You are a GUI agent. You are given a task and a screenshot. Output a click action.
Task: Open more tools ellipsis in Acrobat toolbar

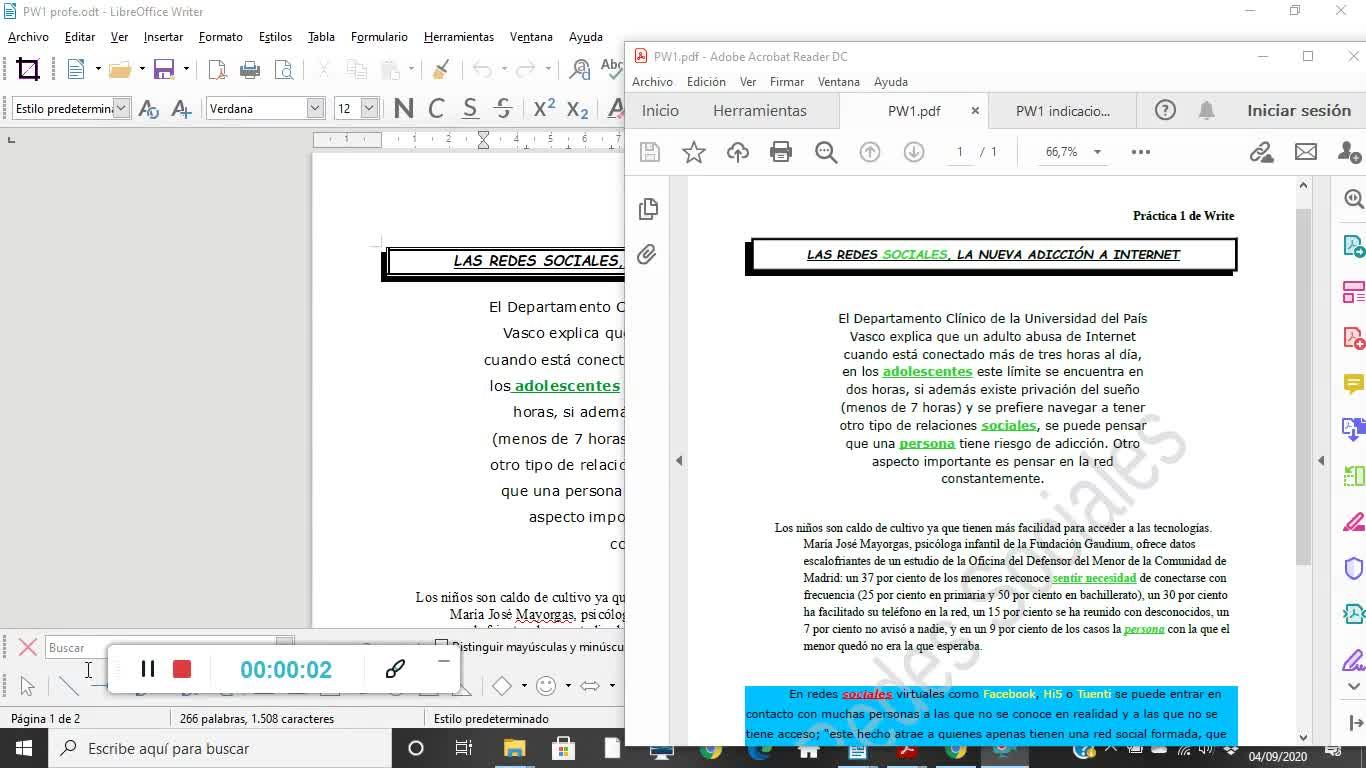(x=1141, y=152)
